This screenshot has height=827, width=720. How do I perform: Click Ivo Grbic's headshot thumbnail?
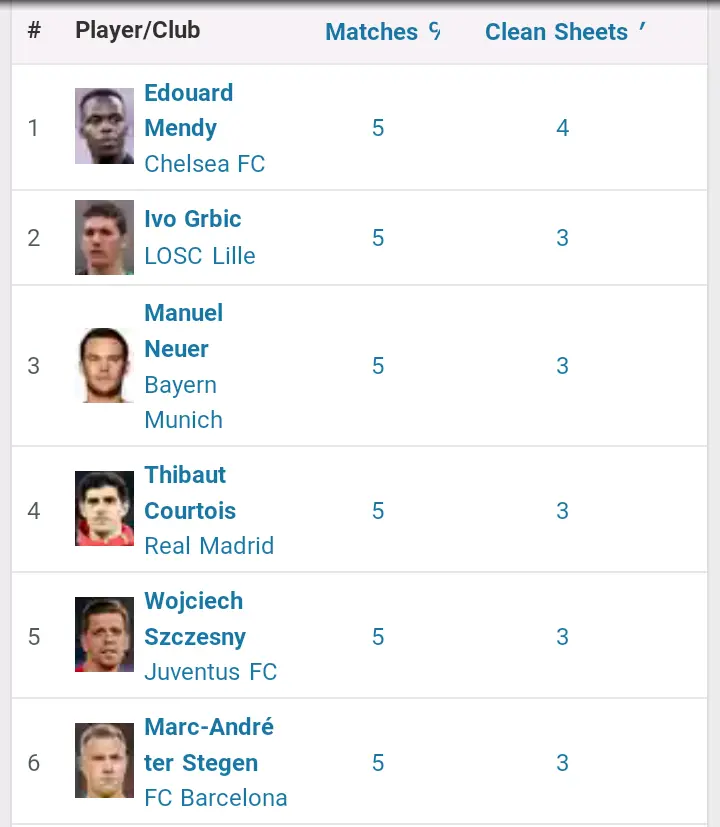point(104,237)
